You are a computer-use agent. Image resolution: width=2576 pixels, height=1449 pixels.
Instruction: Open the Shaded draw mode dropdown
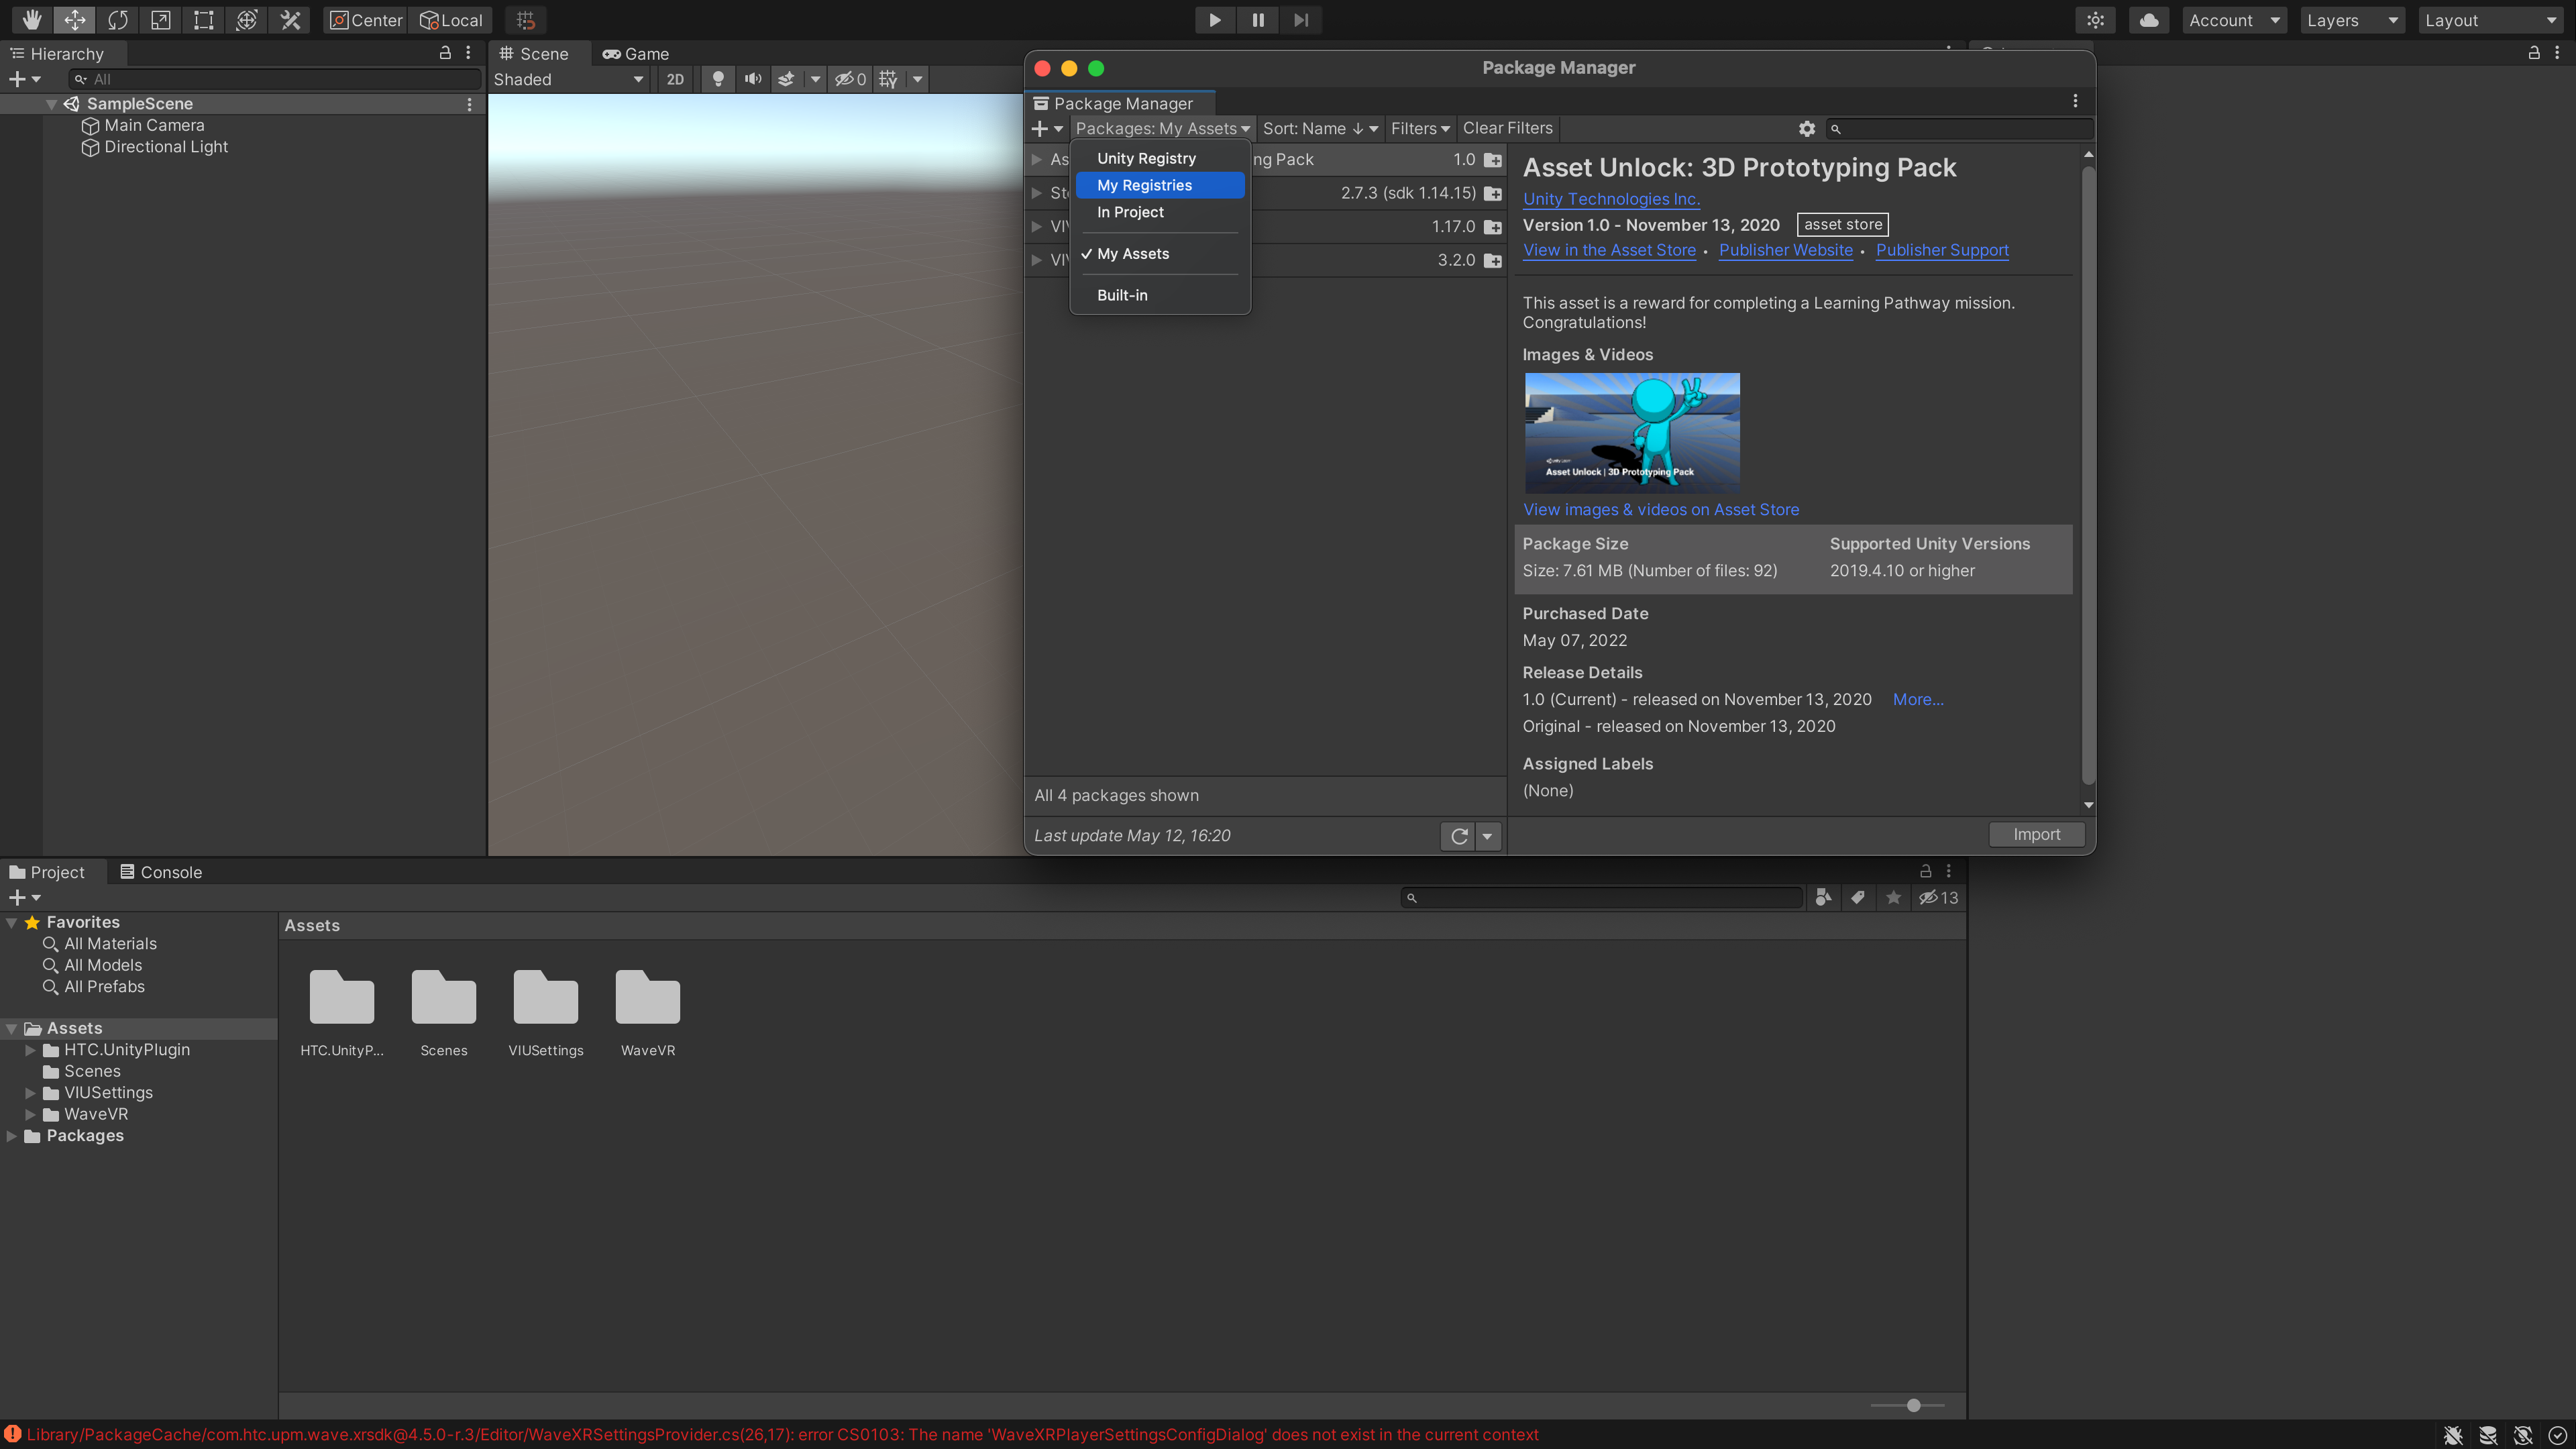(x=567, y=79)
